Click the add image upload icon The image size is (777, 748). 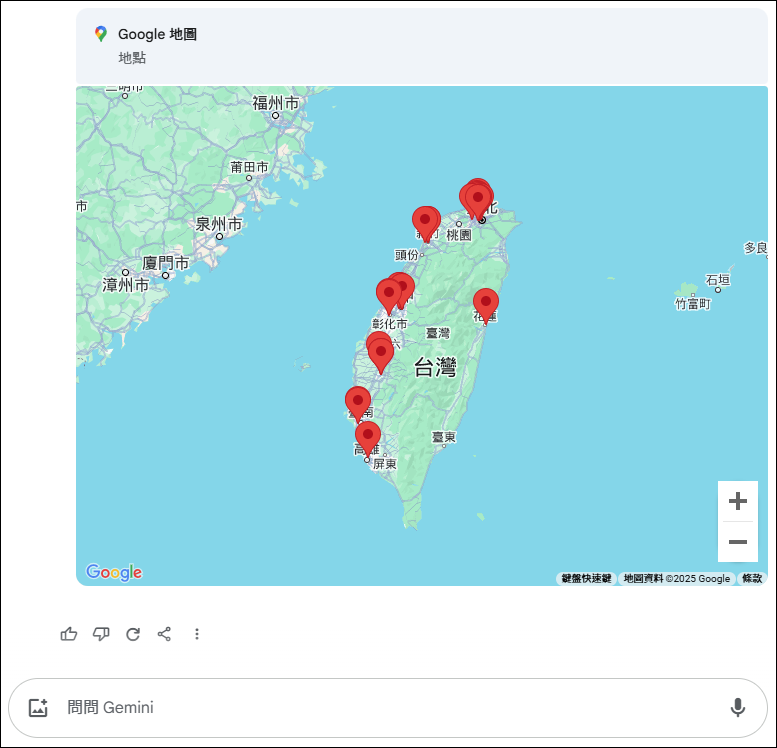point(38,707)
